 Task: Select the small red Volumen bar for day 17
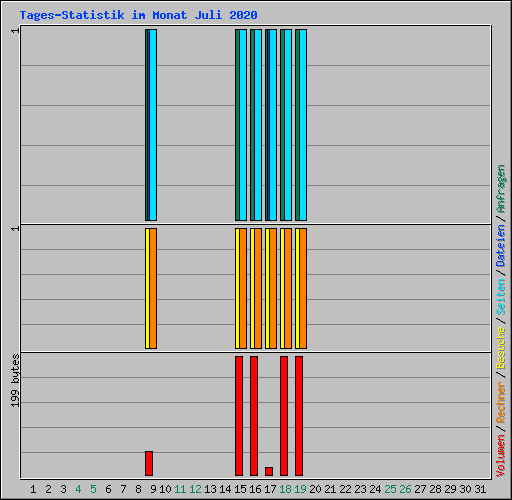coord(269,471)
